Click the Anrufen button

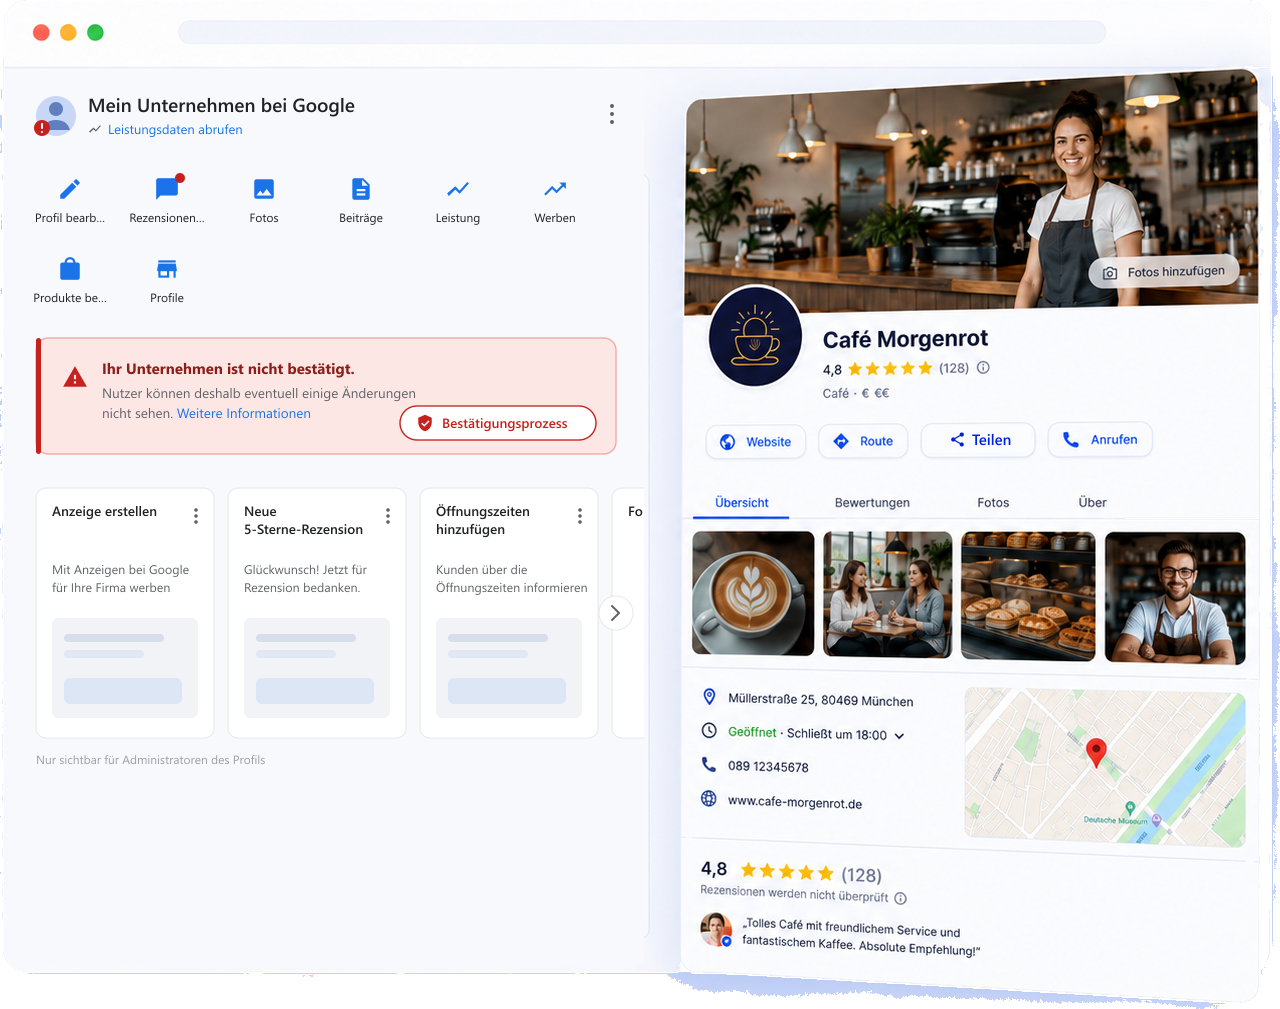point(1100,439)
